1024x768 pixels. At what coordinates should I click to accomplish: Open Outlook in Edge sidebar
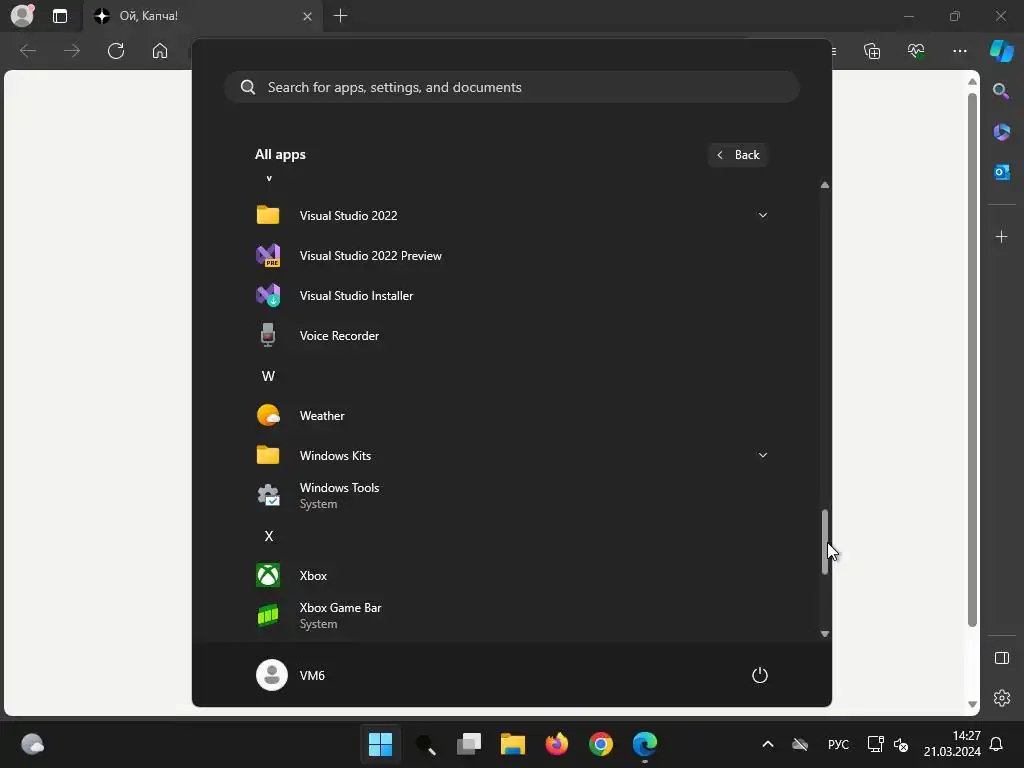pyautogui.click(x=1002, y=172)
